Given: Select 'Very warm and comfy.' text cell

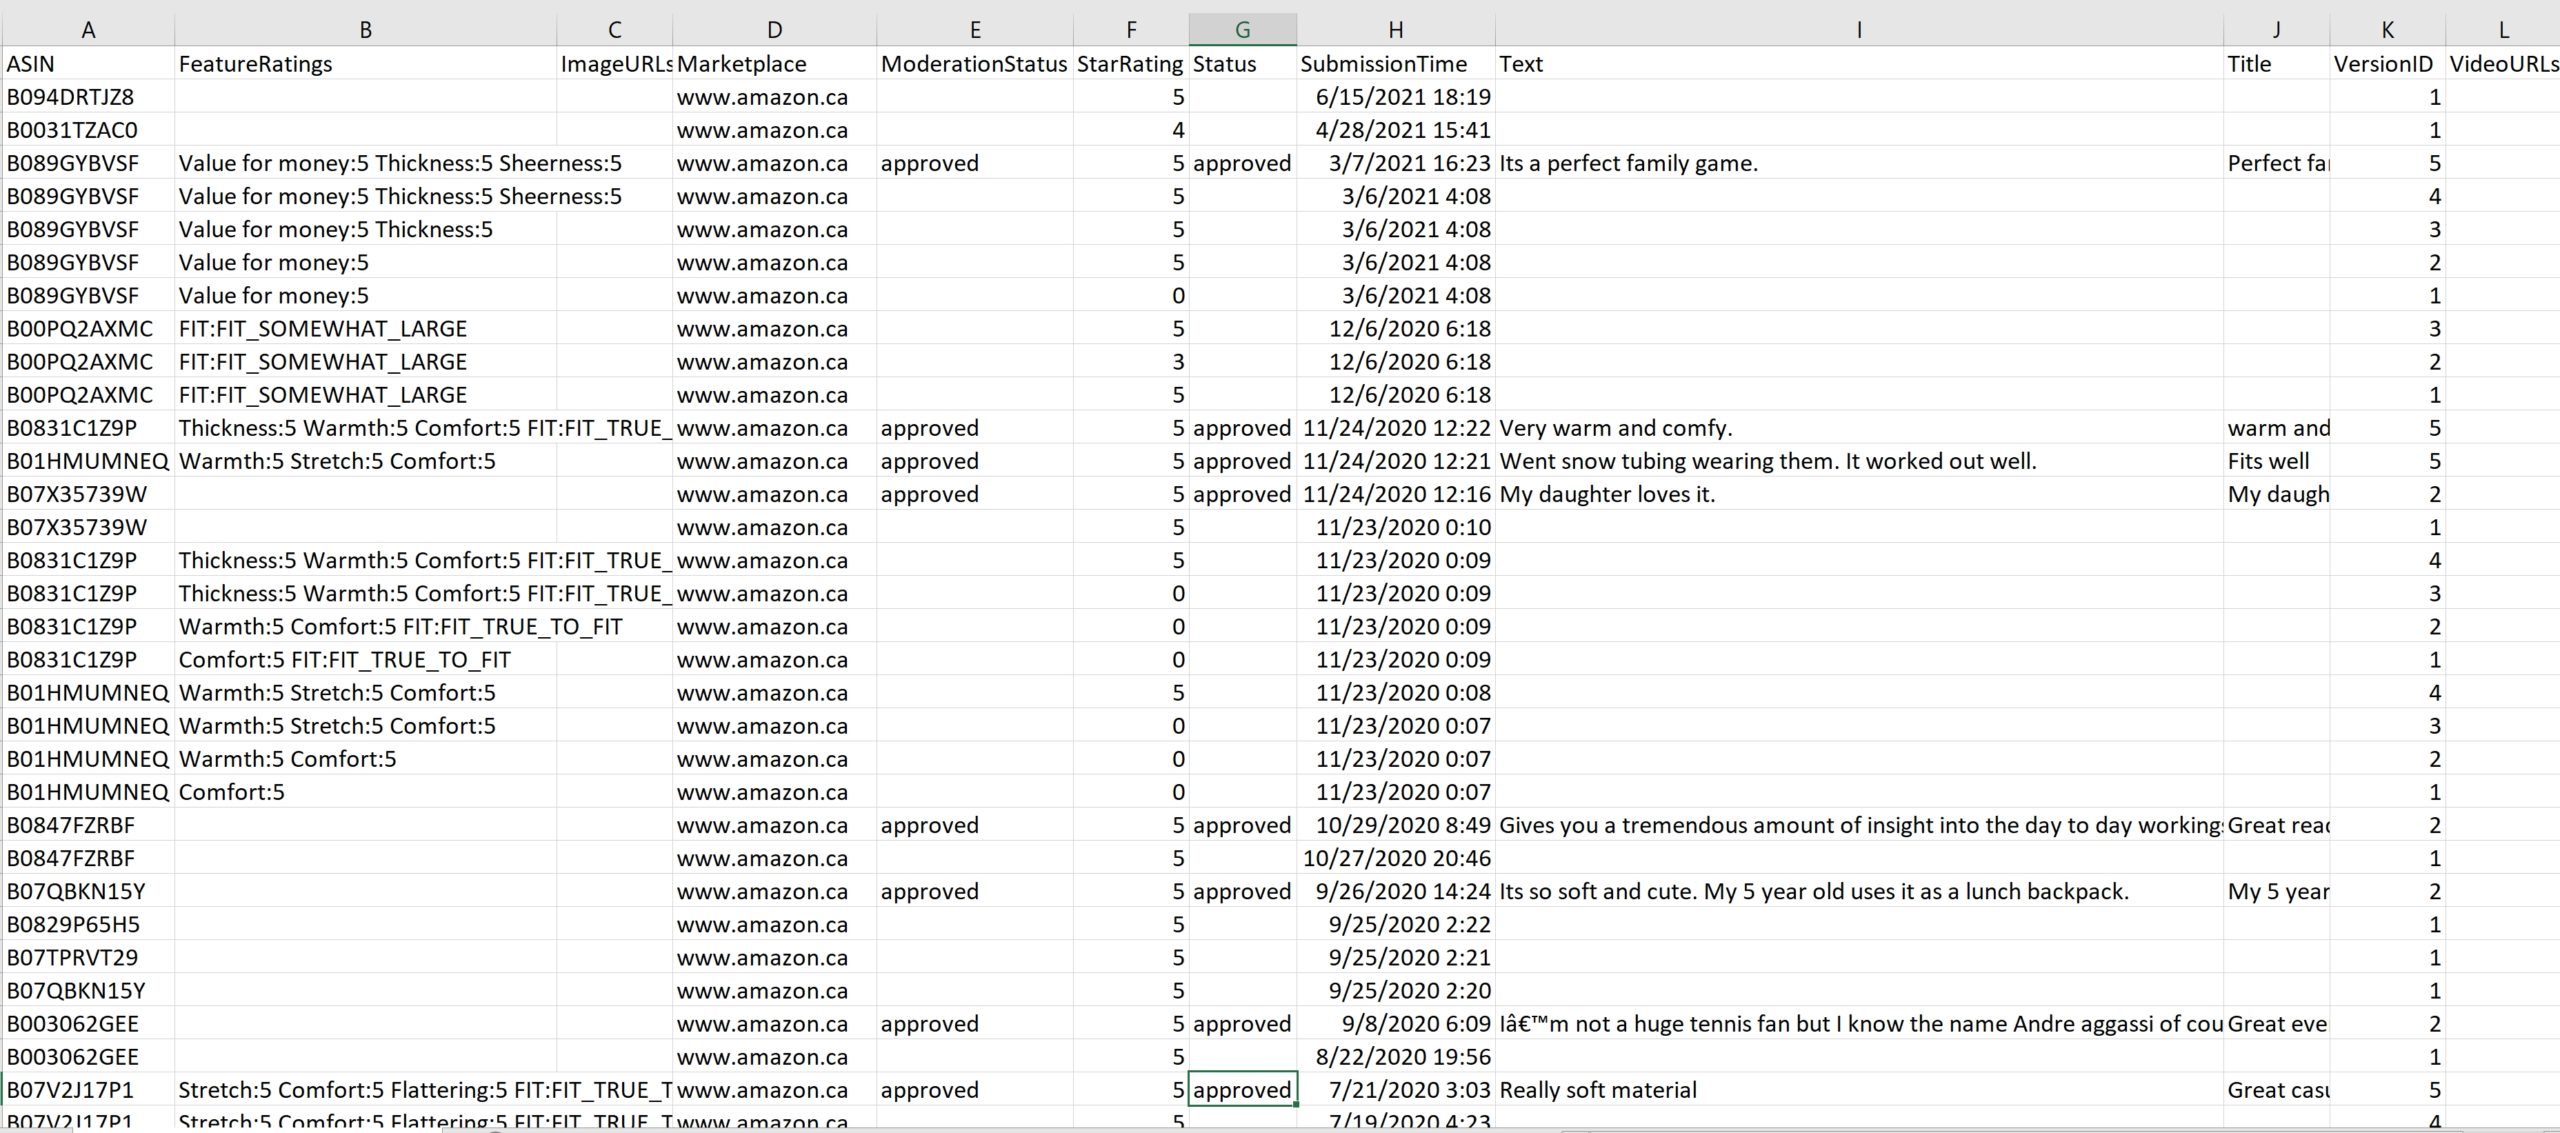Looking at the screenshot, I should pos(1859,428).
